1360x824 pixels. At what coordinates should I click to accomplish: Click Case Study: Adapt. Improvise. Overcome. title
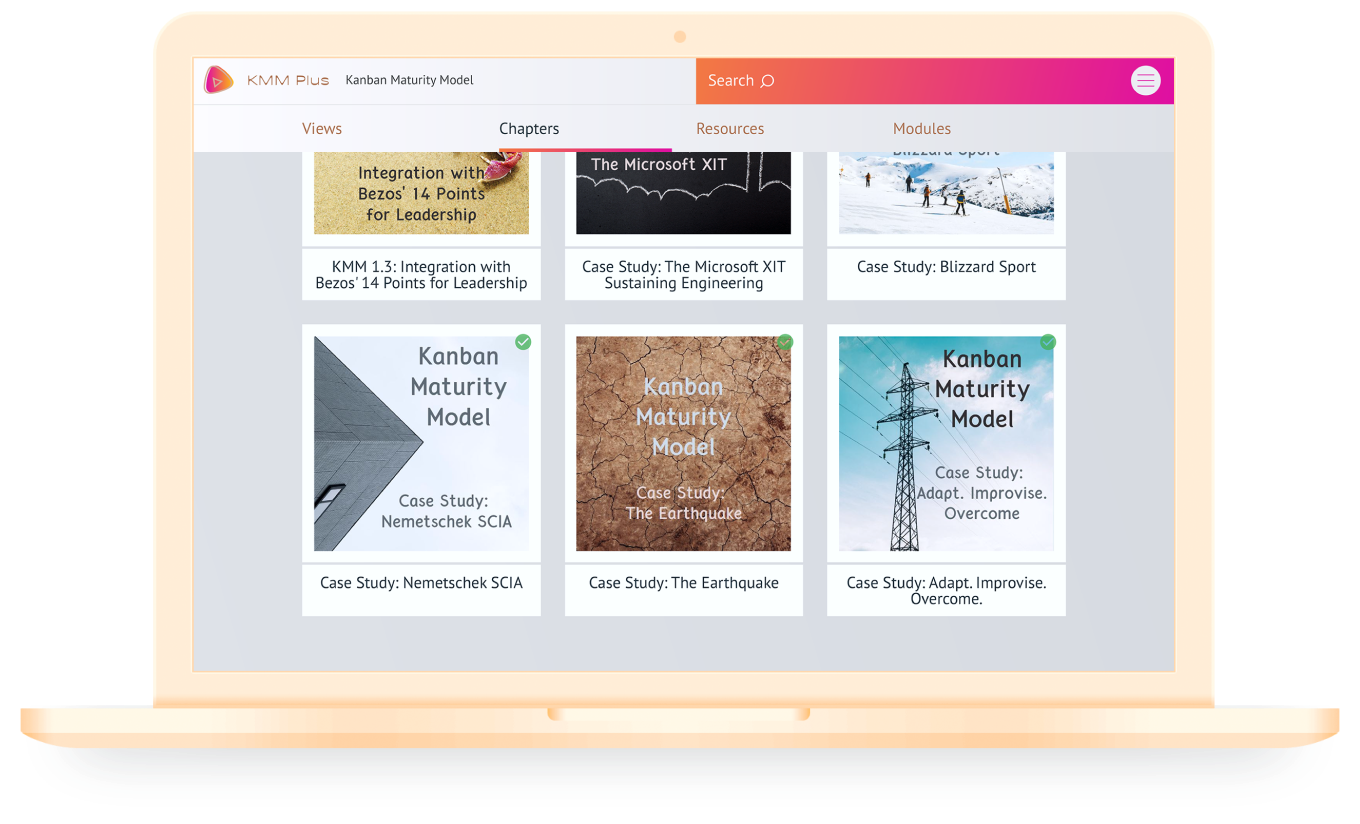pyautogui.click(x=946, y=591)
